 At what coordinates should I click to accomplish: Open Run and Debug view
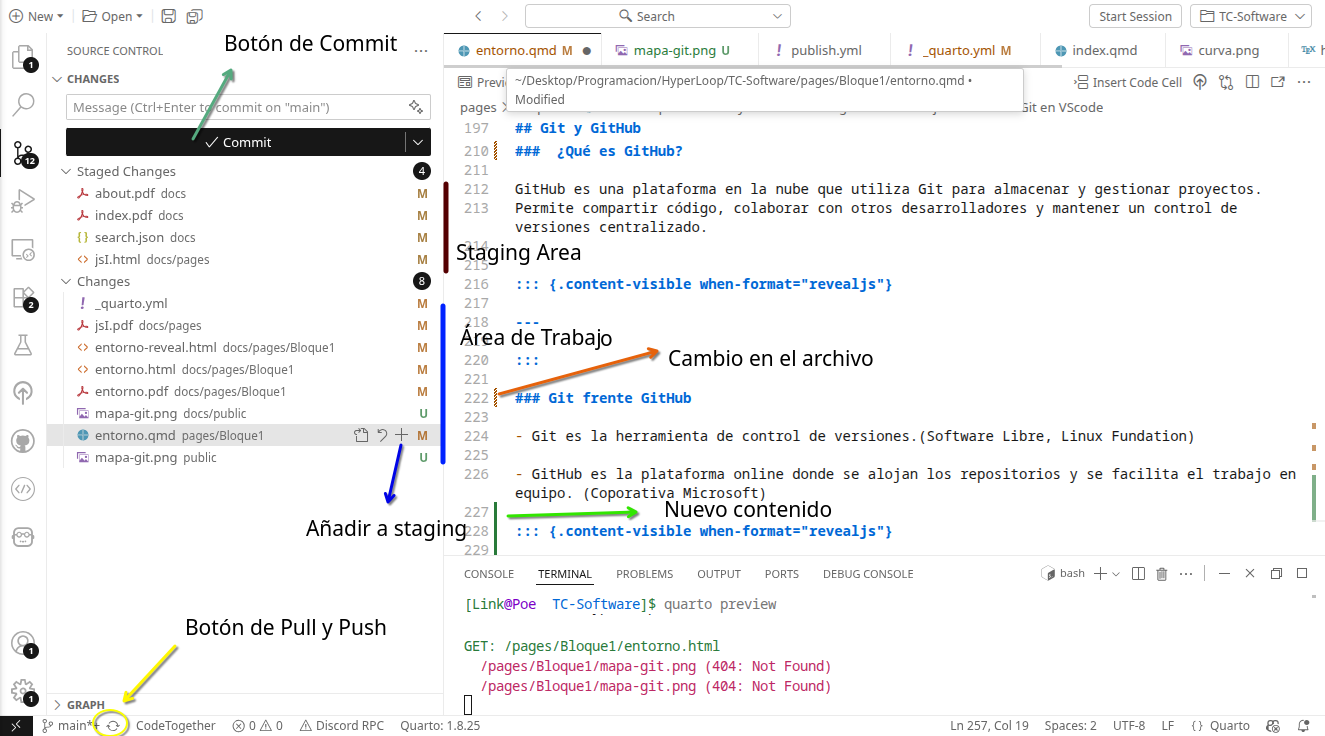pyautogui.click(x=22, y=202)
